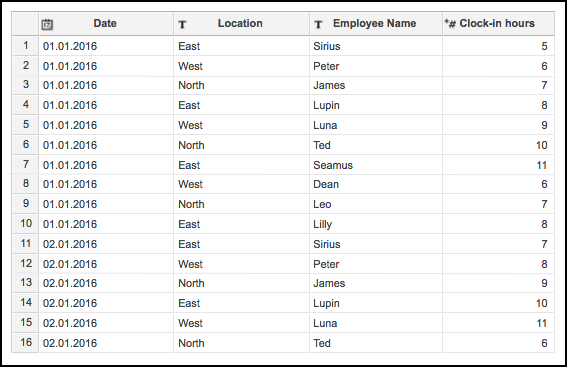Select the Clock-in hours column header

coord(499,24)
